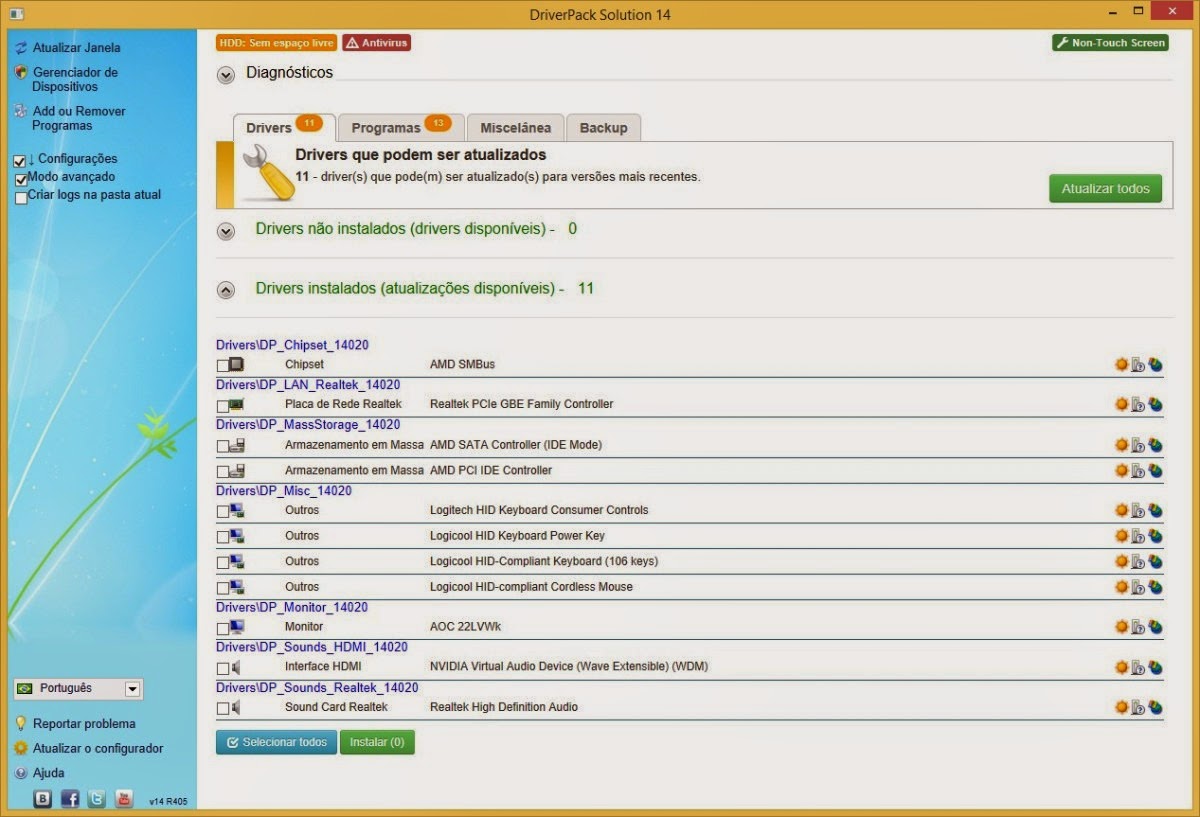Disable the Modo avançado checkbox

pos(21,178)
